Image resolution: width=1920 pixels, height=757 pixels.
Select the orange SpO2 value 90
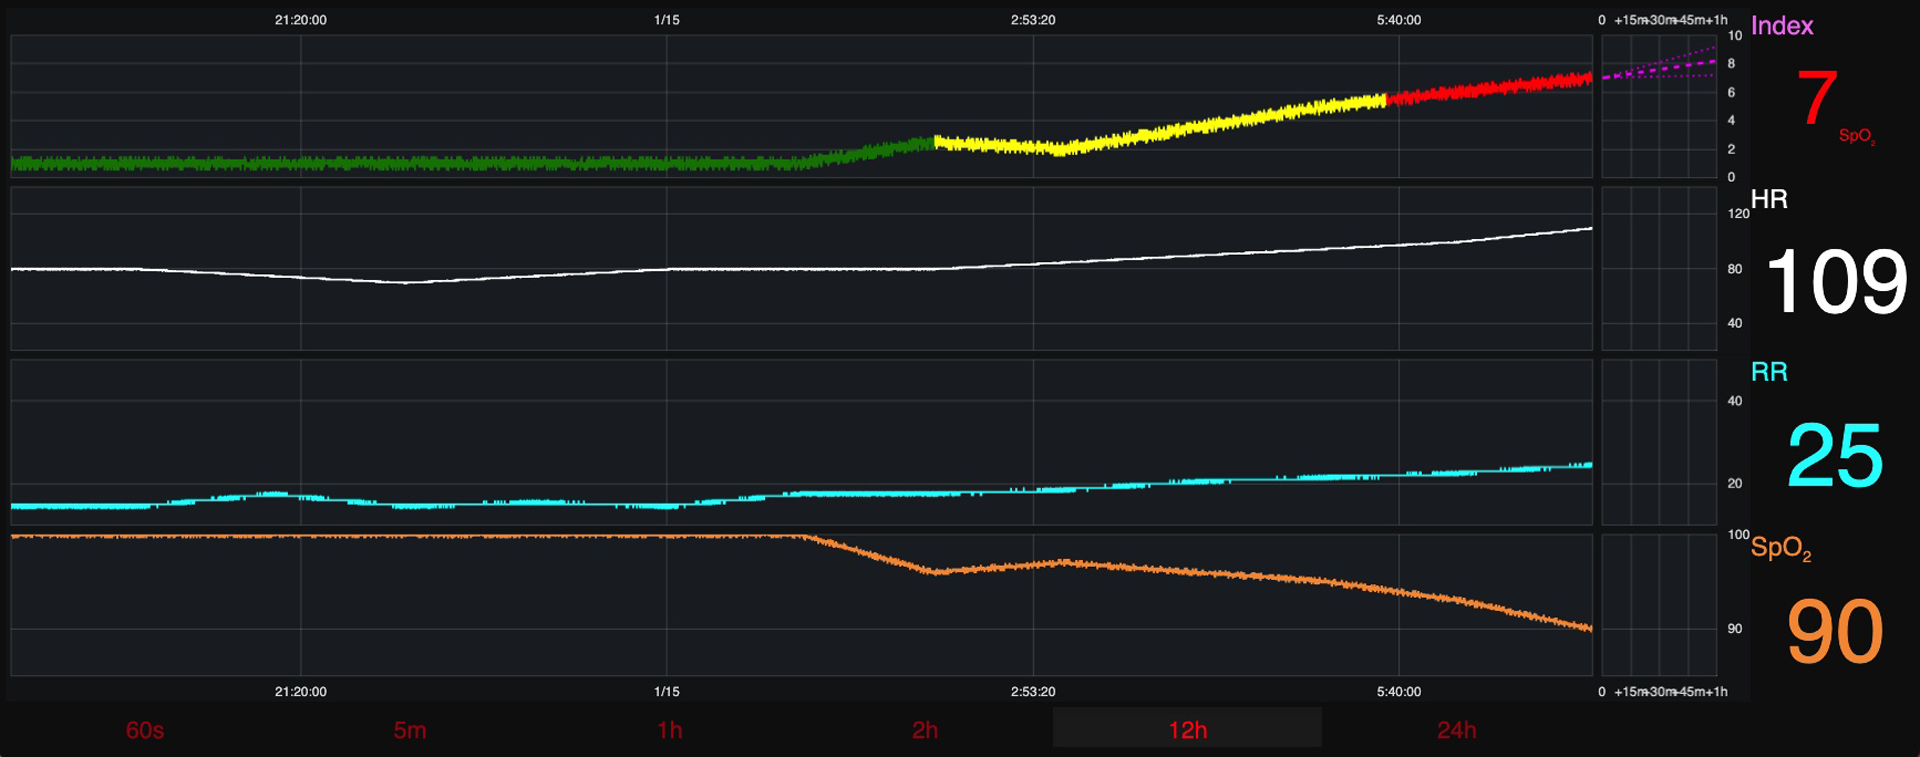tap(1835, 631)
